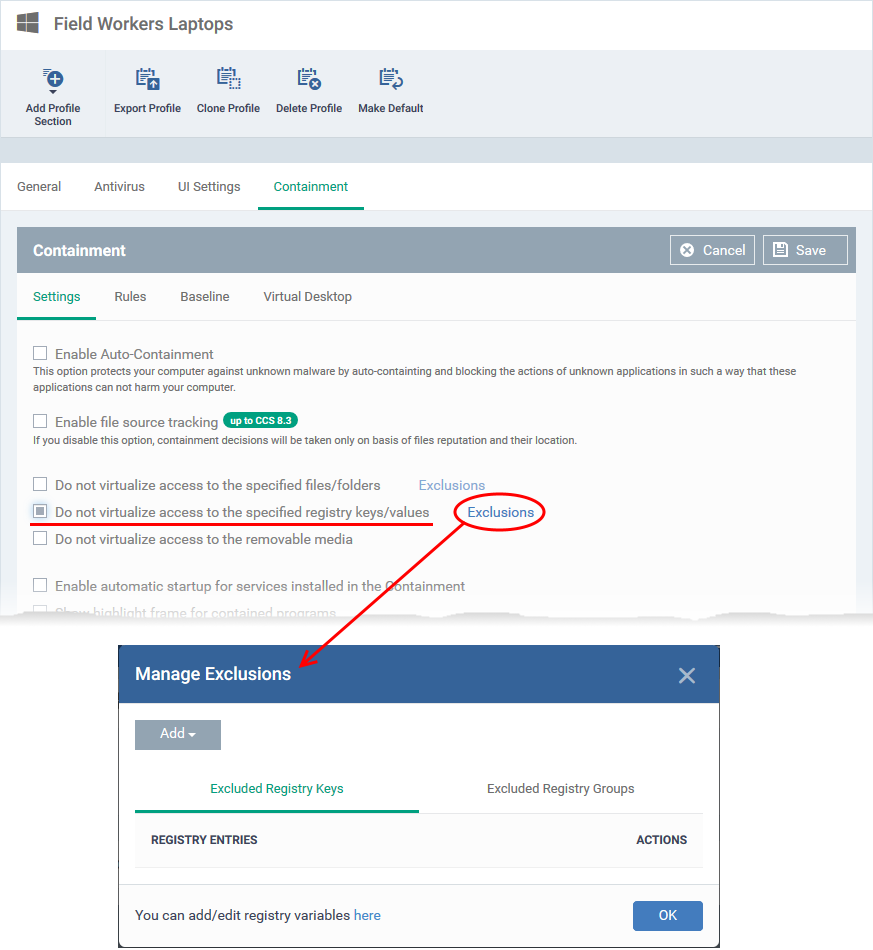Select the Excluded Registry Keys tab
The width and height of the screenshot is (873, 950).
click(277, 788)
